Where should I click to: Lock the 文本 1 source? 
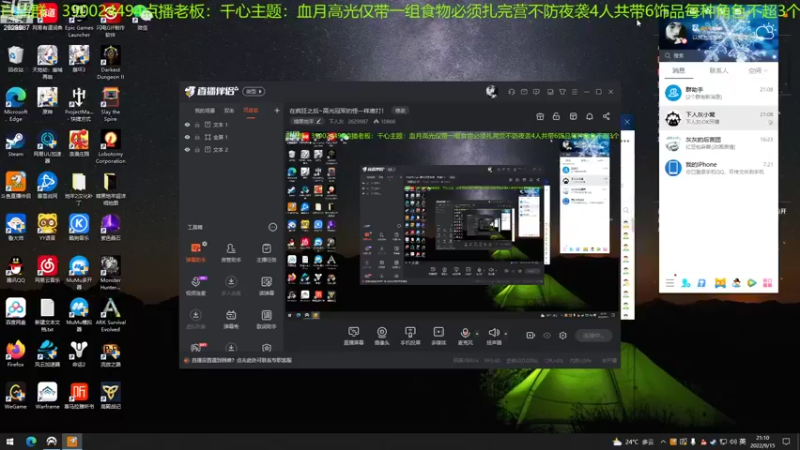(x=197, y=124)
